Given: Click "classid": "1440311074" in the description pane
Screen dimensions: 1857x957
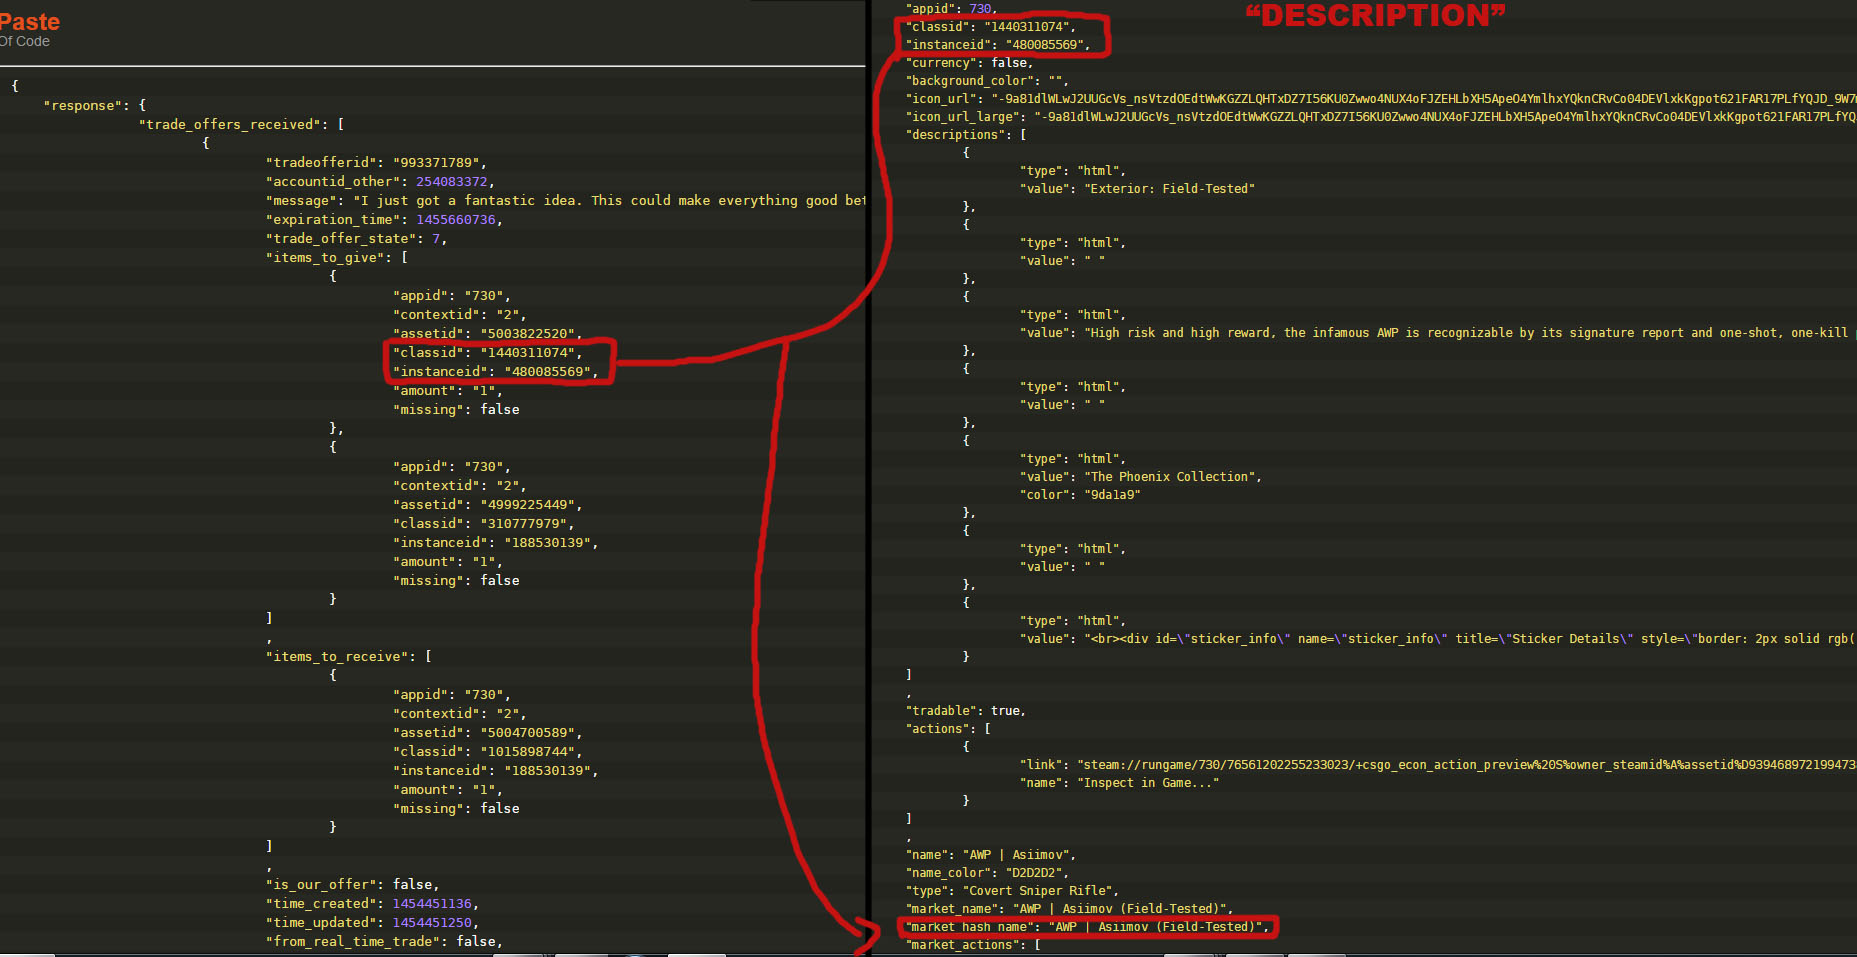Looking at the screenshot, I should click(x=990, y=26).
